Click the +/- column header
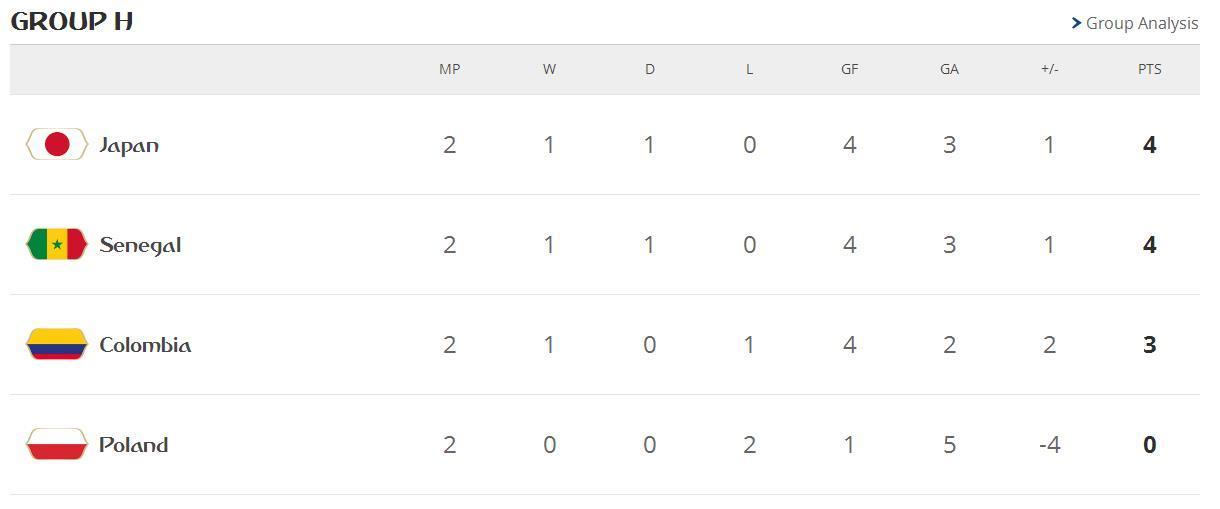Screen dimensions: 1220x509 (1049, 69)
